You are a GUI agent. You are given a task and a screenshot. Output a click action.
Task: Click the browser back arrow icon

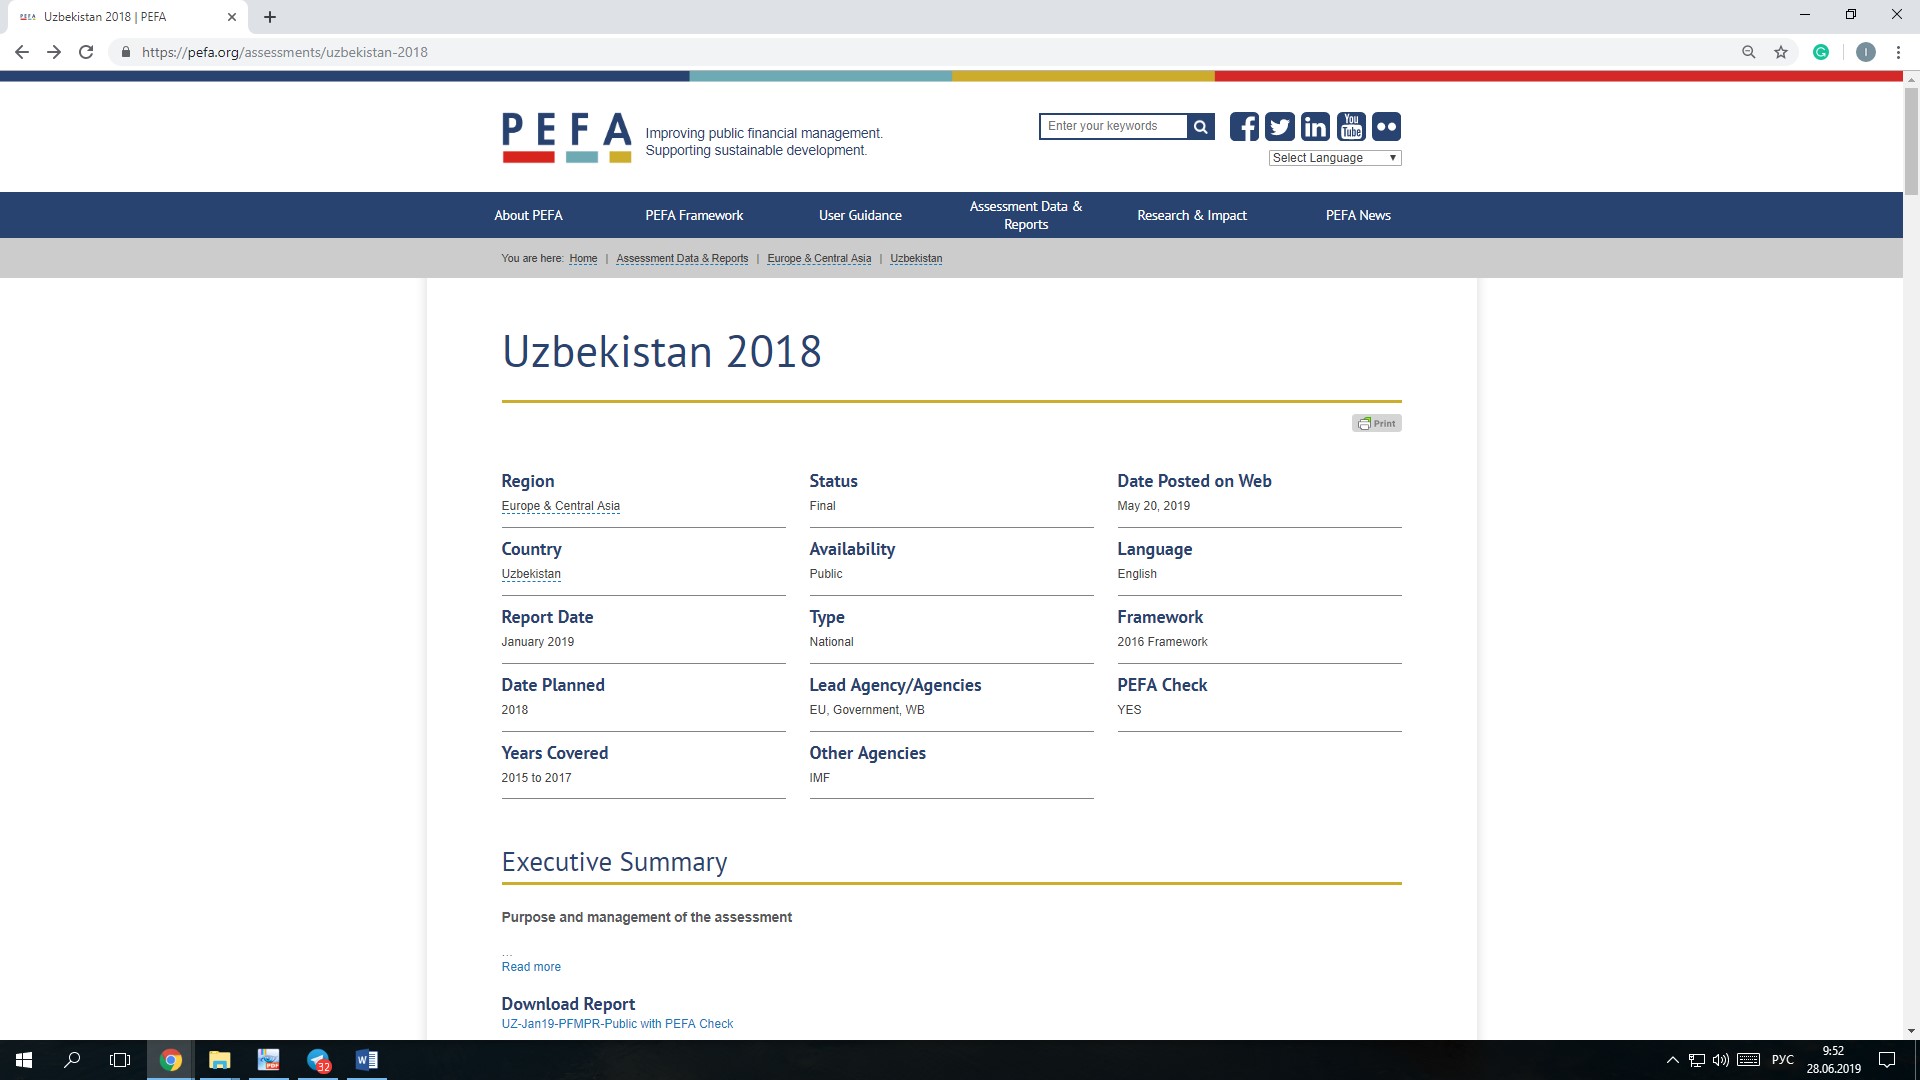[24, 53]
